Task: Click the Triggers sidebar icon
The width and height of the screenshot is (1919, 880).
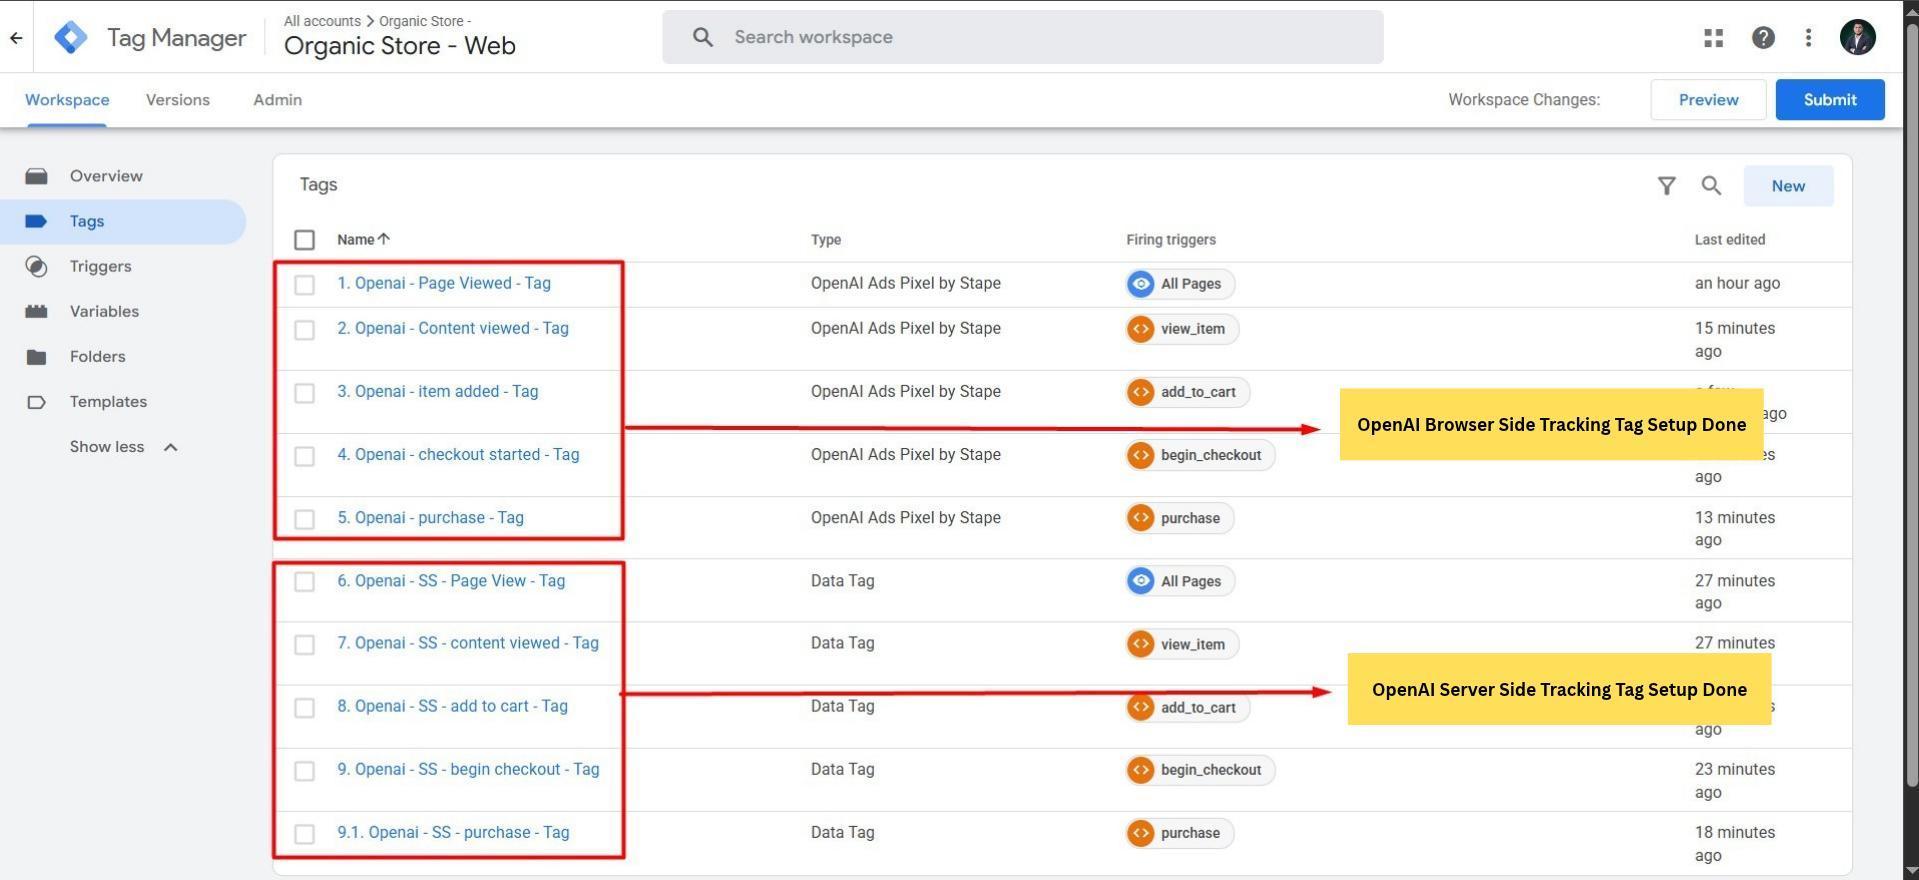Action: tap(37, 266)
